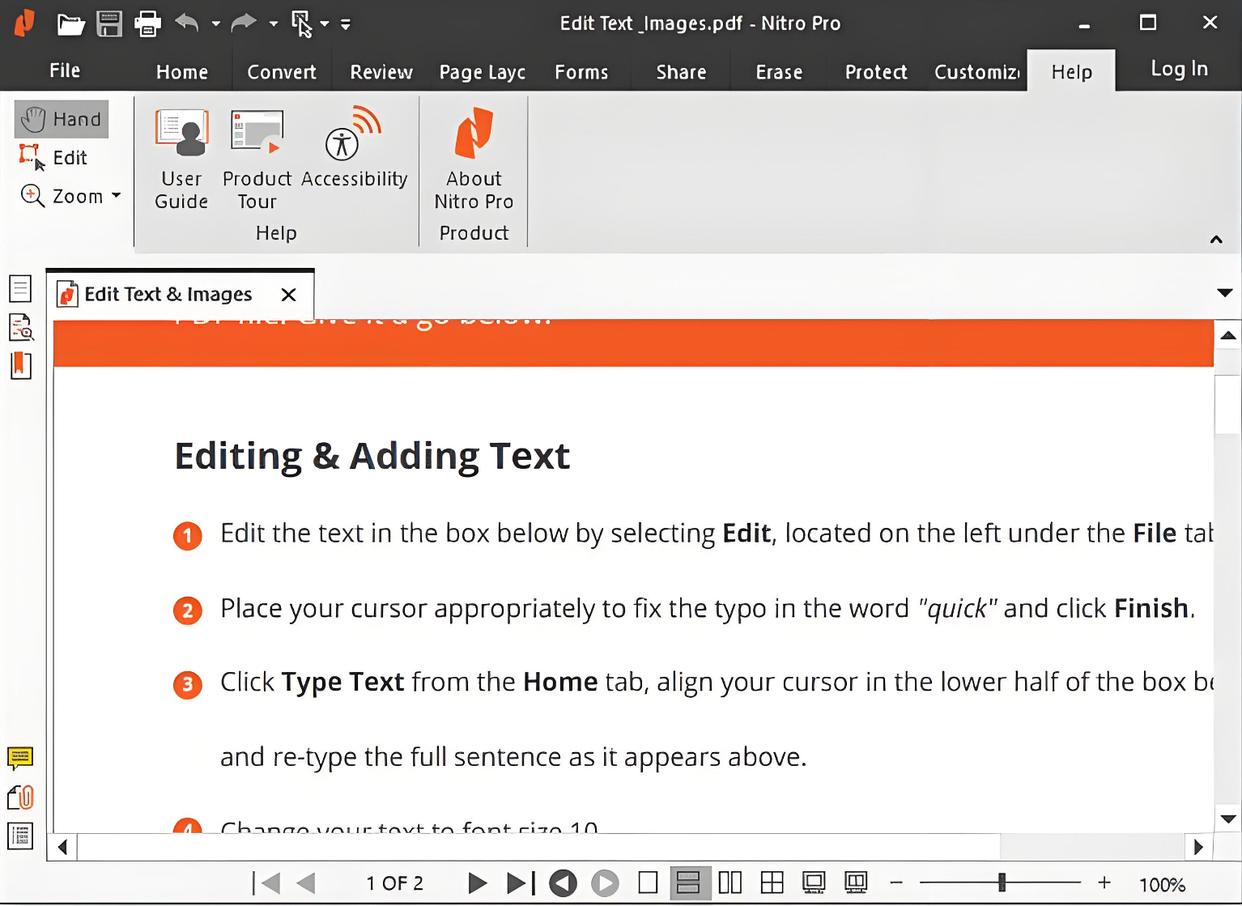
Task: Enable continuous page view mode
Action: 688,883
